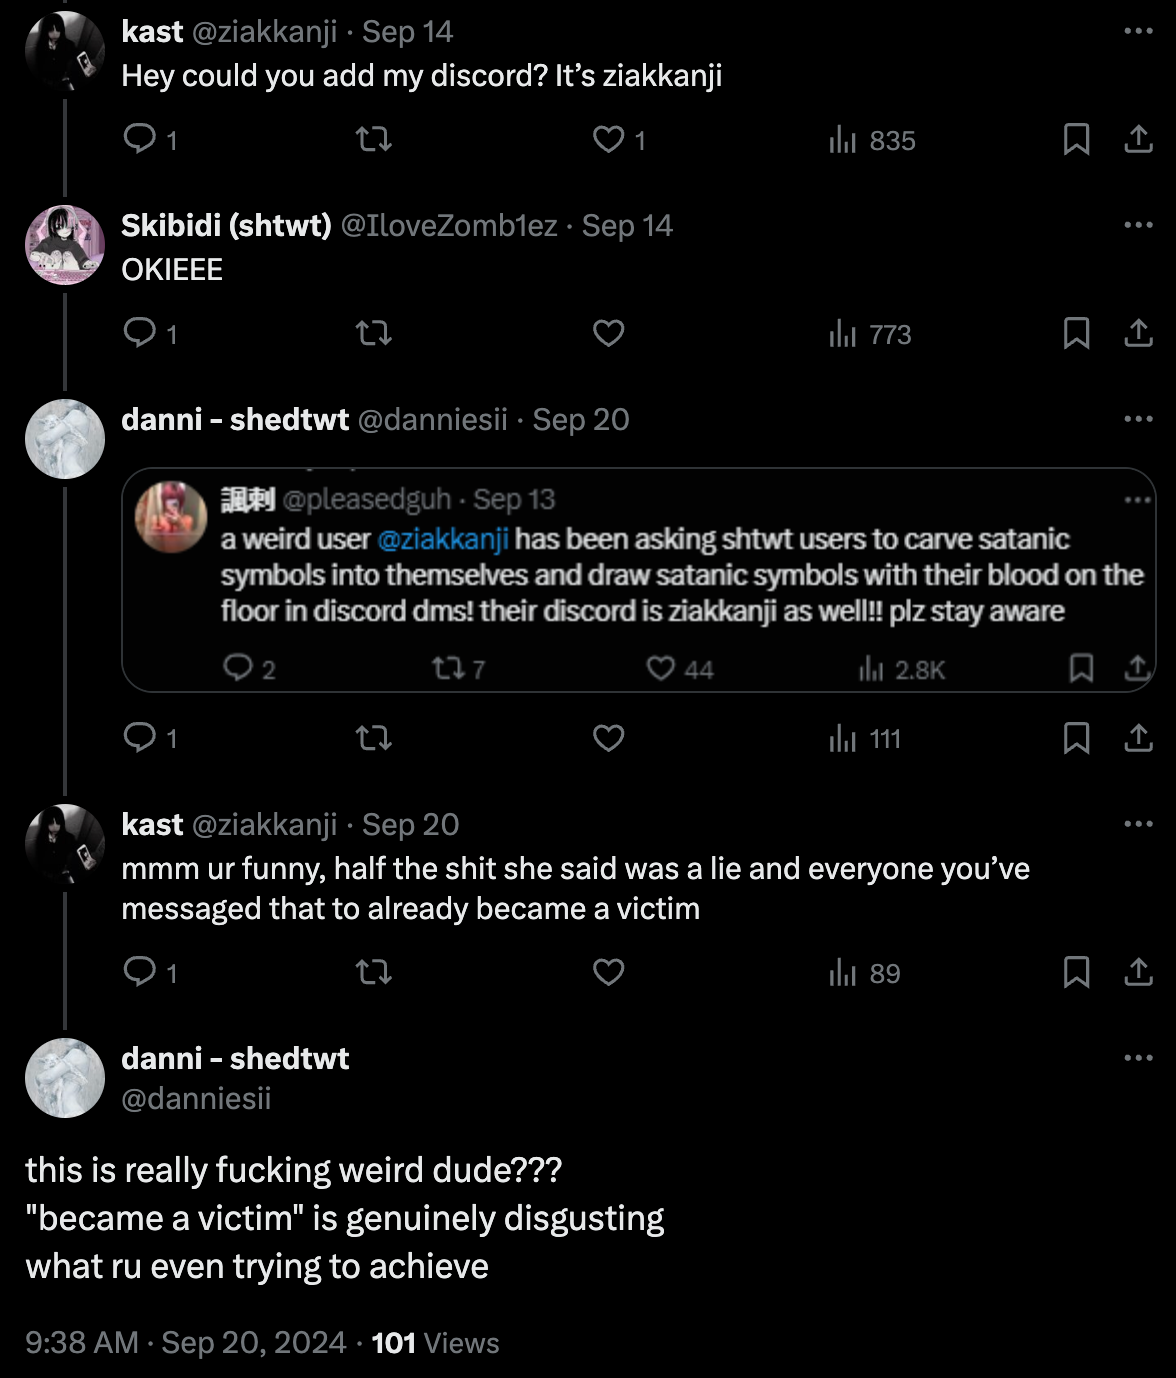Bookmark kast's Sep 14 tweet
The image size is (1176, 1378).
1076,139
